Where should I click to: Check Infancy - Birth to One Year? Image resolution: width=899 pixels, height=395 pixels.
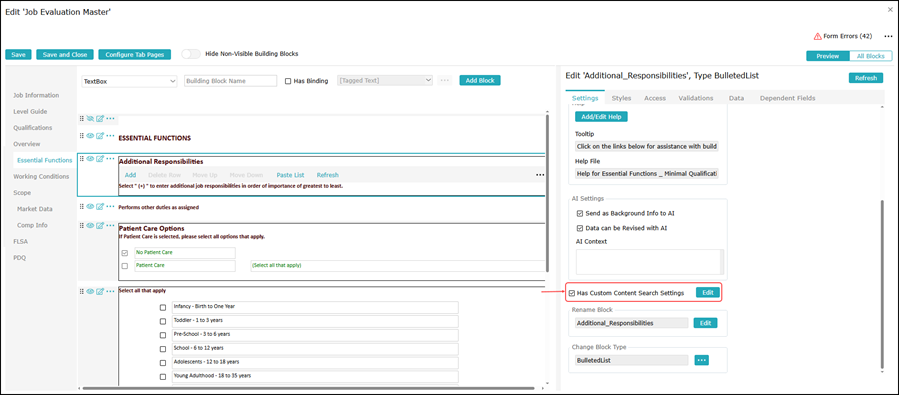(163, 307)
